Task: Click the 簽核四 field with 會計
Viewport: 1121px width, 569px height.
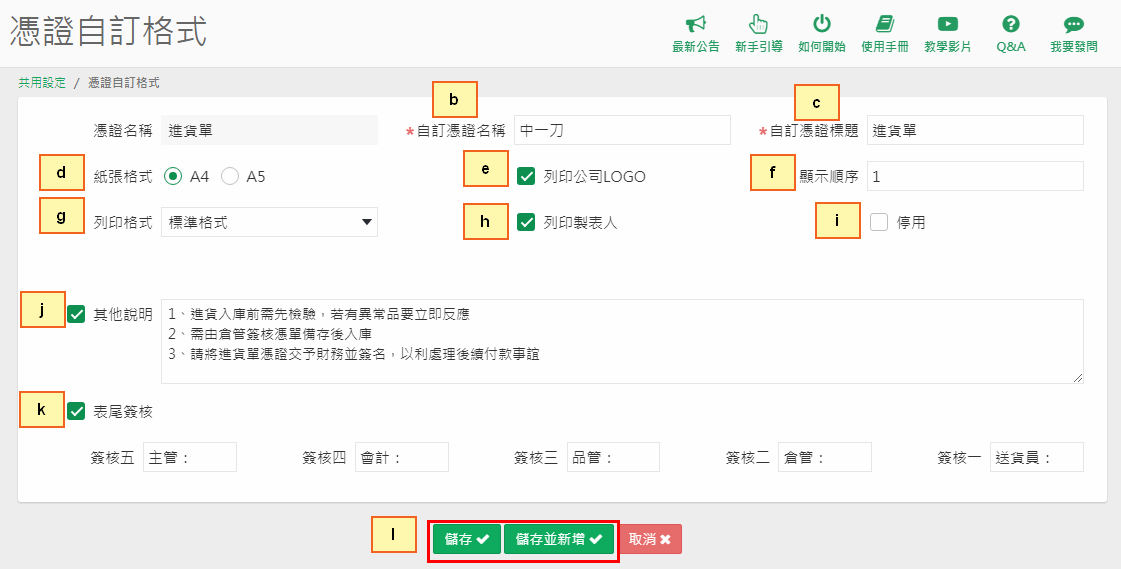Action: pos(402,457)
